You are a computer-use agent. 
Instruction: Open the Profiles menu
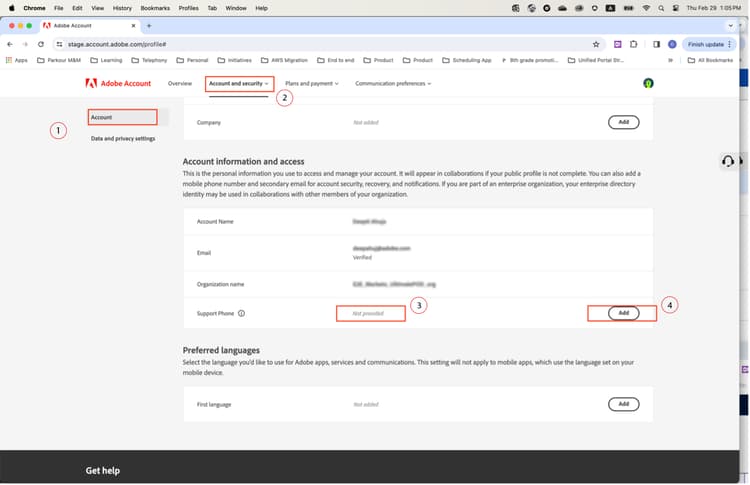coord(188,8)
